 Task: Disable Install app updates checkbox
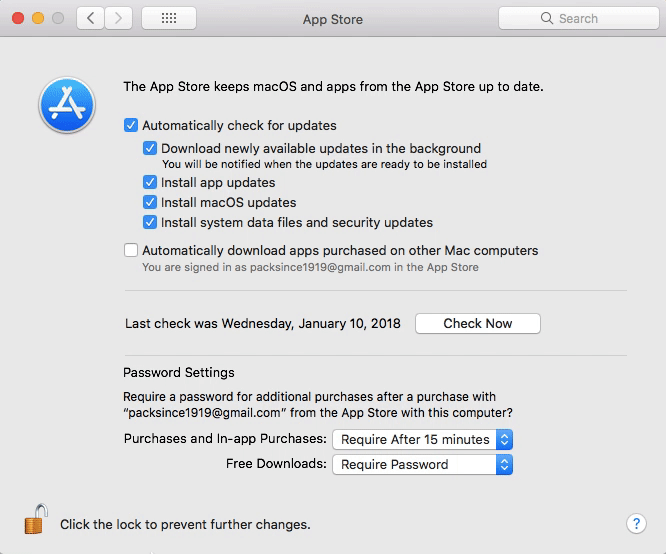click(150, 183)
